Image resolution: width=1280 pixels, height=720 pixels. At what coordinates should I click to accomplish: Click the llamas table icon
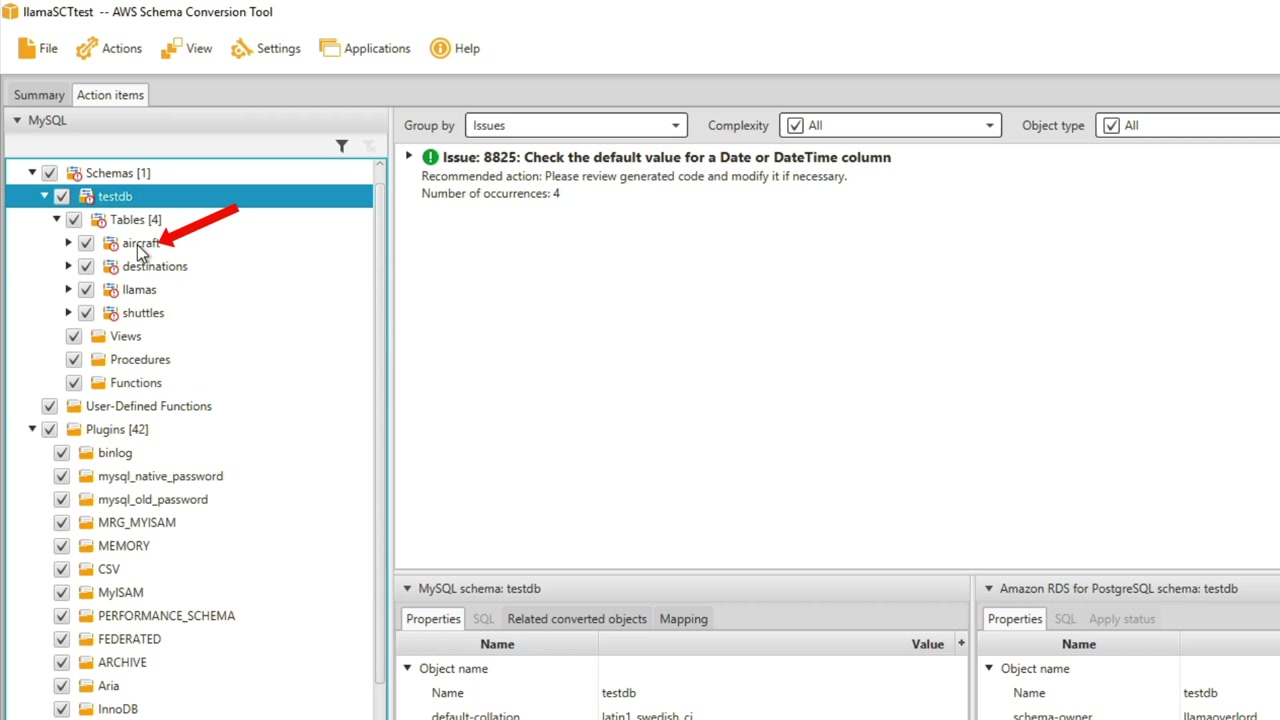click(110, 290)
